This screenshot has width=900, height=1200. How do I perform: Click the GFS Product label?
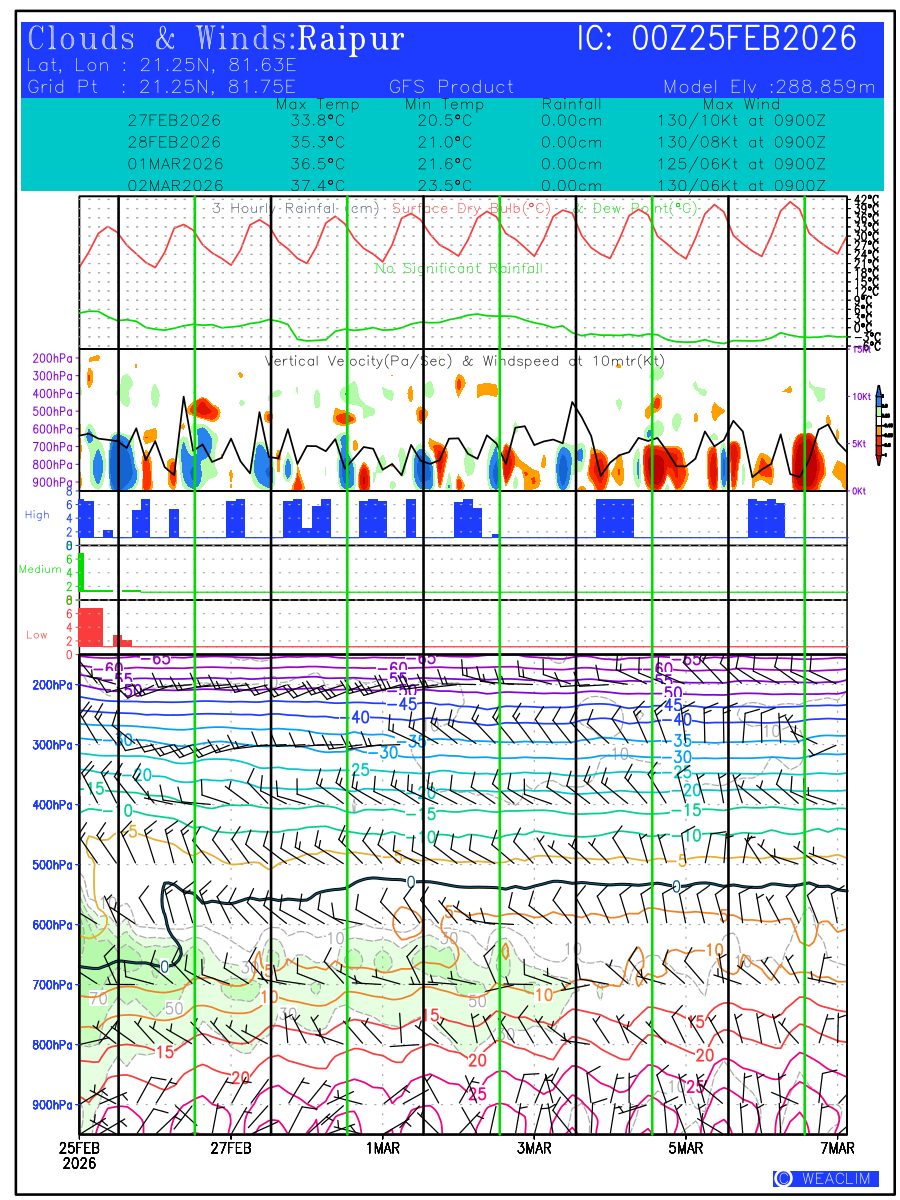pyautogui.click(x=451, y=87)
